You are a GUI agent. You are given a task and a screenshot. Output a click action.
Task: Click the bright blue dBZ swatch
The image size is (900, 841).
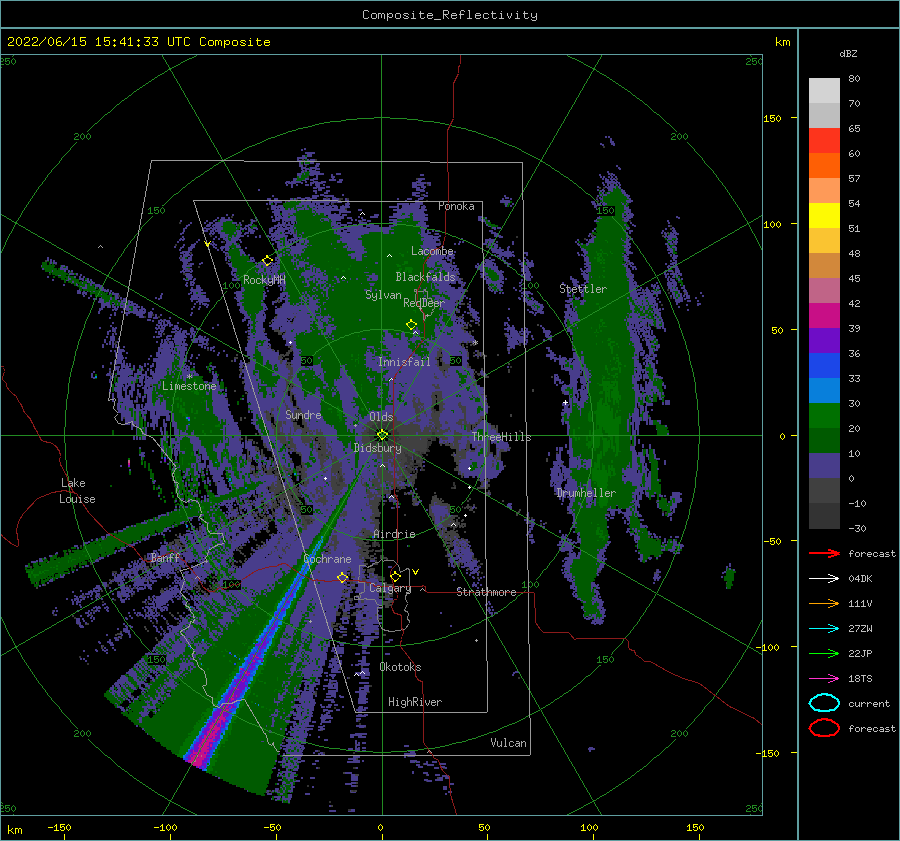pos(824,366)
